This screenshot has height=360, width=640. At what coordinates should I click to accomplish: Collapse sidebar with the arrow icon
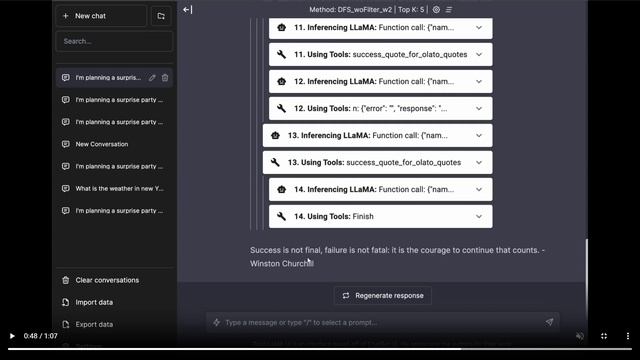(x=187, y=9)
